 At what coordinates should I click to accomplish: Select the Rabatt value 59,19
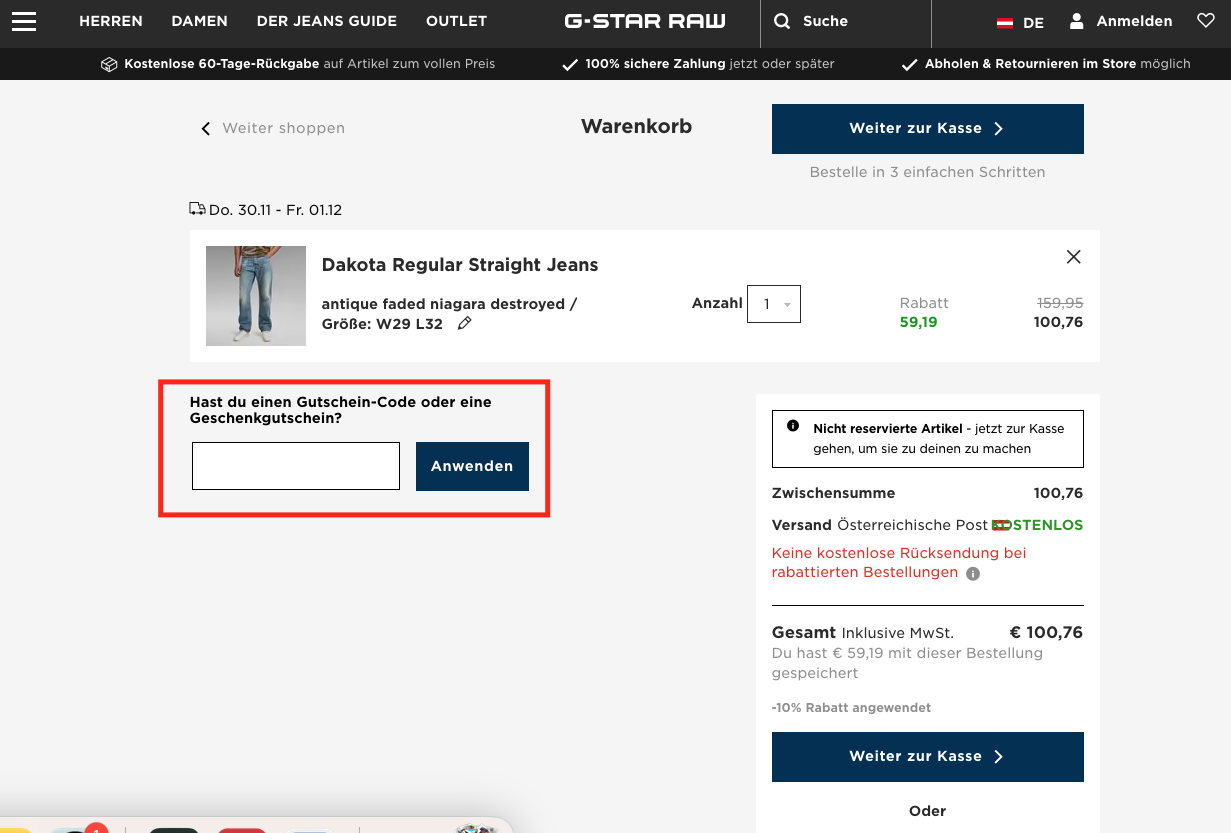pyautogui.click(x=918, y=322)
